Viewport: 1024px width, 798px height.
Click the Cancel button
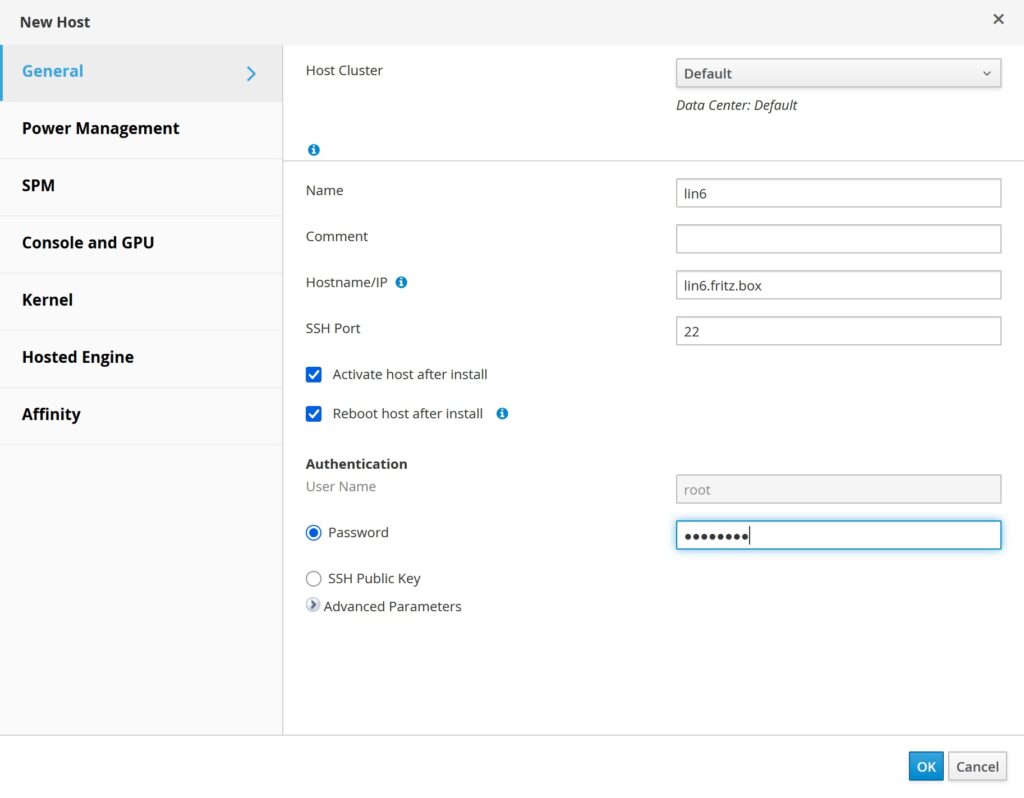(977, 766)
